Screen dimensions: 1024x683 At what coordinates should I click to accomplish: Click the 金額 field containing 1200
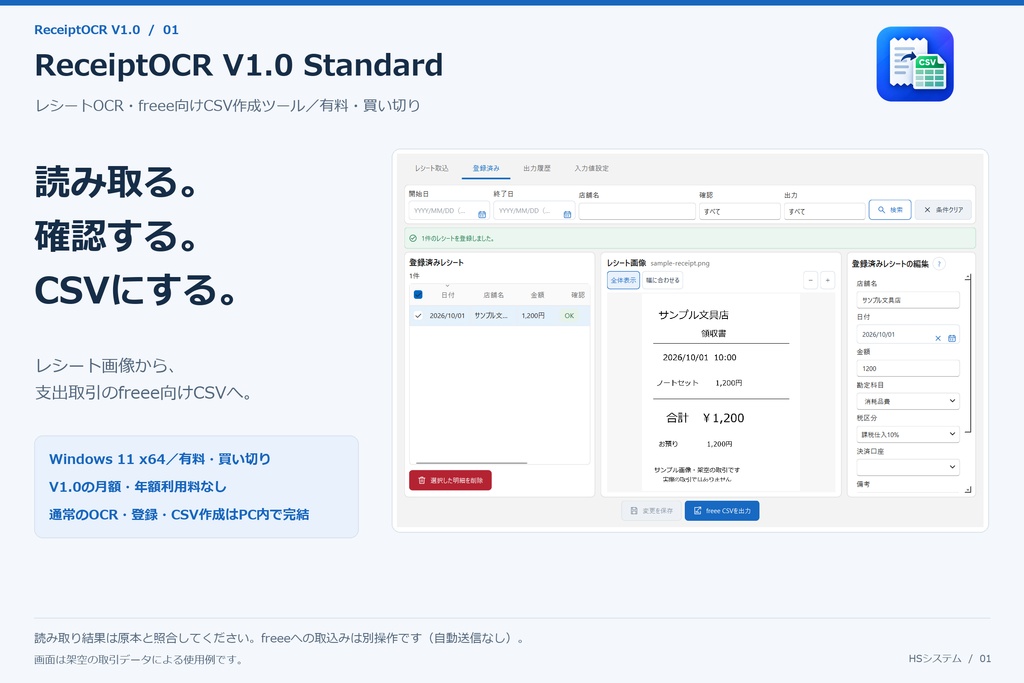[x=908, y=368]
